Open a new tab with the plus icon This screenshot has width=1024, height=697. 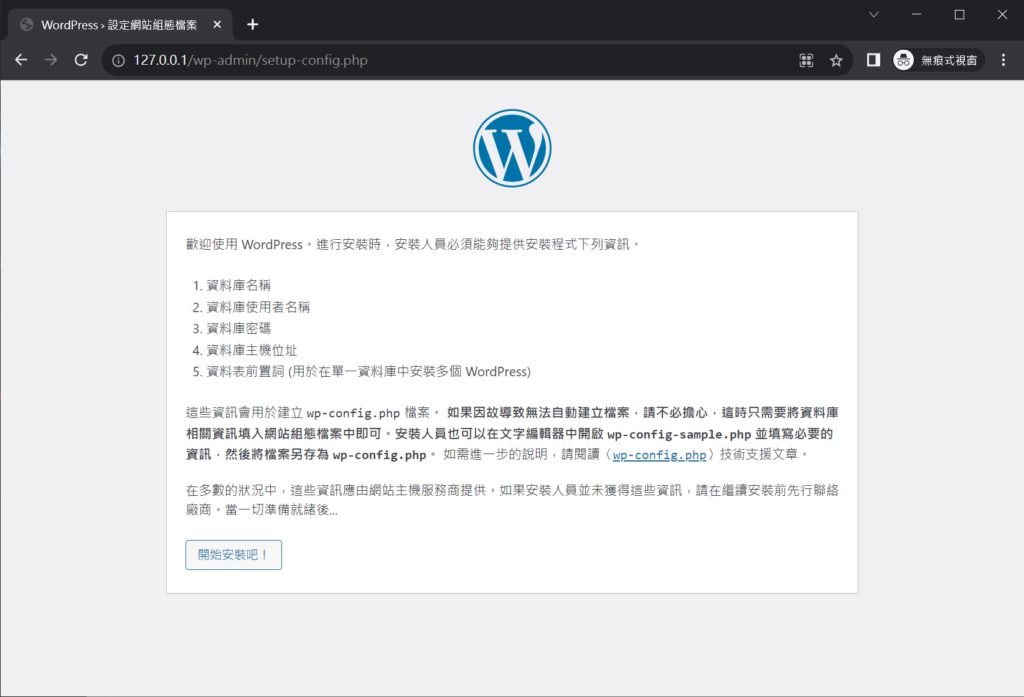click(x=253, y=25)
